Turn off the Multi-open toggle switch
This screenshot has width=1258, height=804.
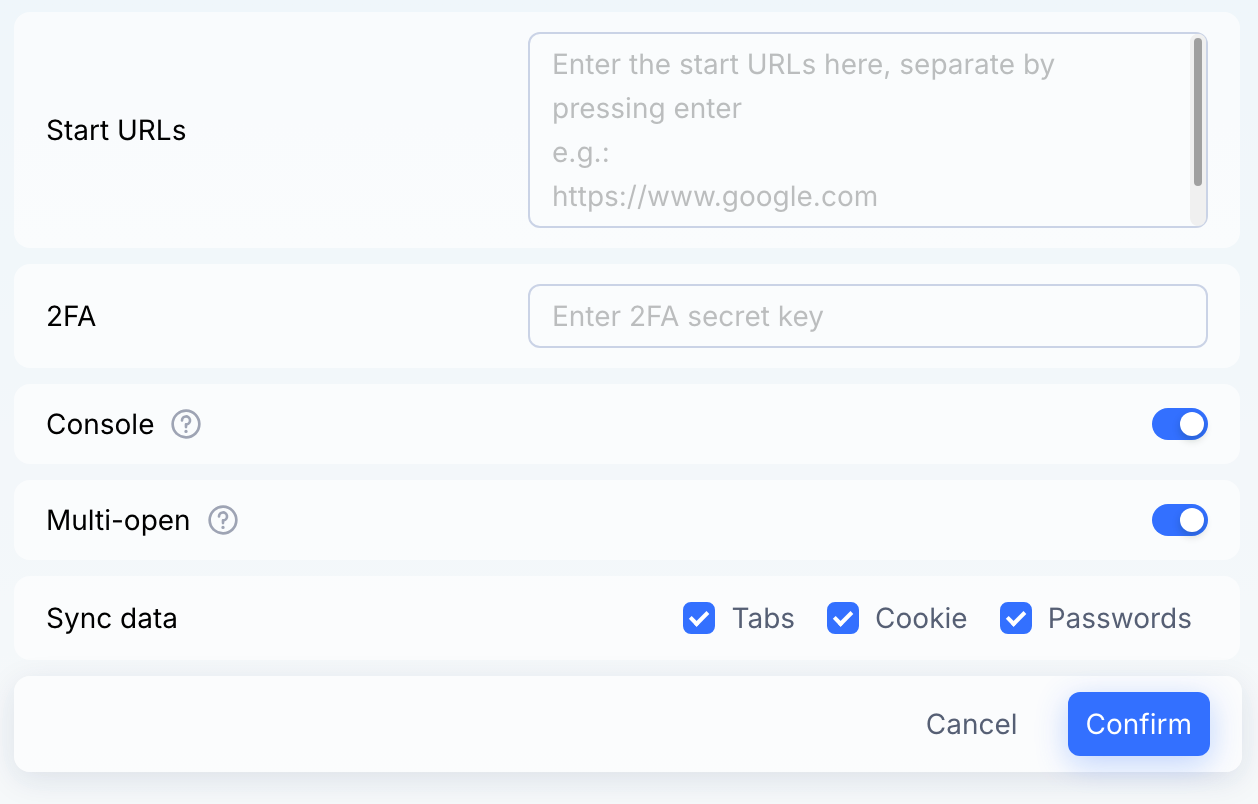[1180, 521]
